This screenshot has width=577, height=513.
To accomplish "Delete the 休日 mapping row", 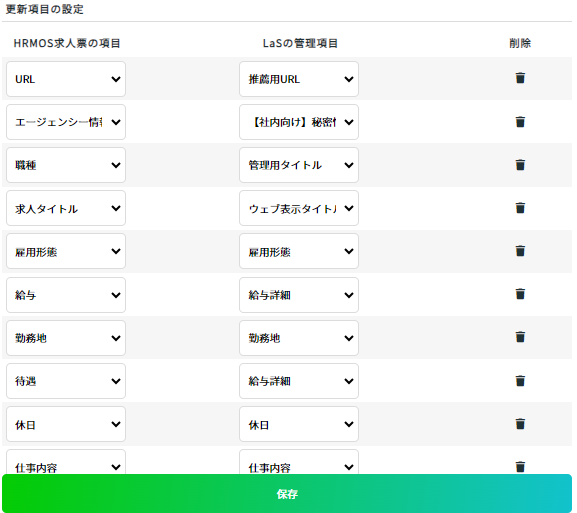I will click(520, 424).
